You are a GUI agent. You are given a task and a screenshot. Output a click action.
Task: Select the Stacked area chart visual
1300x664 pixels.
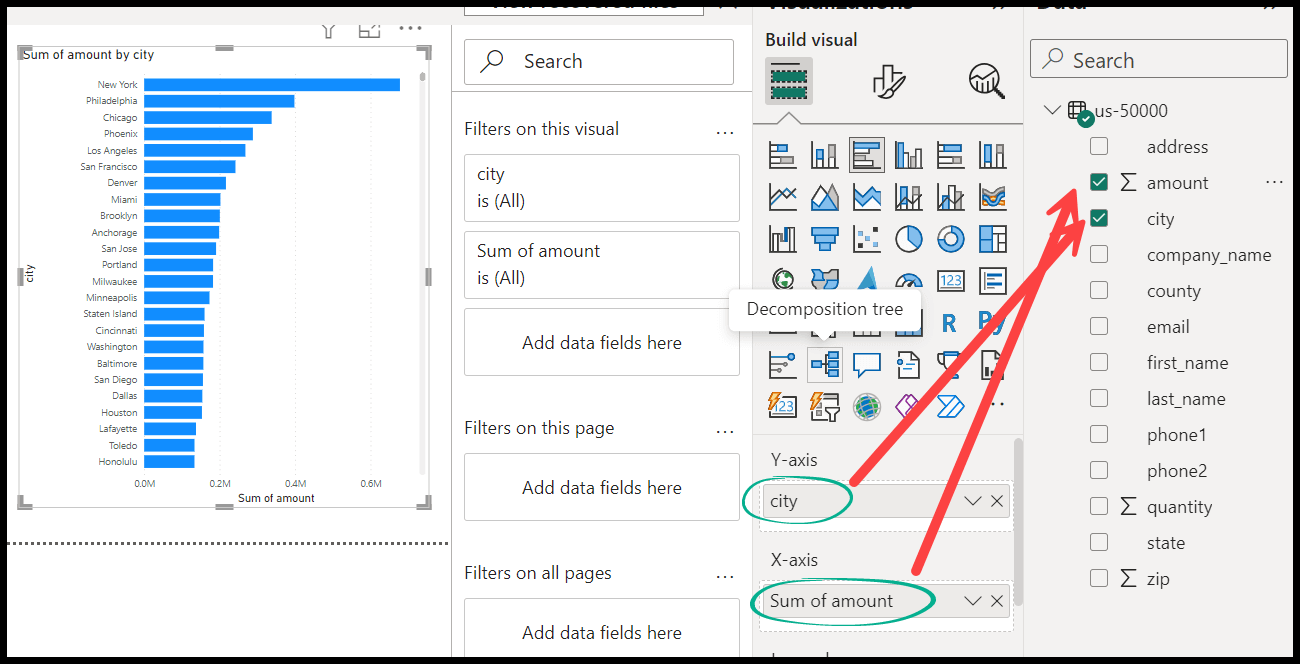click(x=867, y=197)
